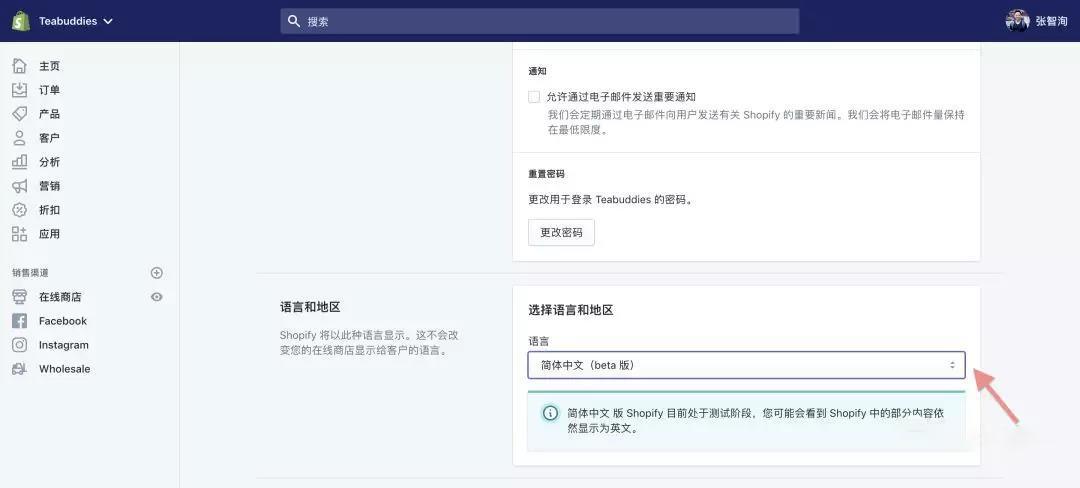
Task: Click the 折扣 discounts badge icon
Action: [19, 210]
